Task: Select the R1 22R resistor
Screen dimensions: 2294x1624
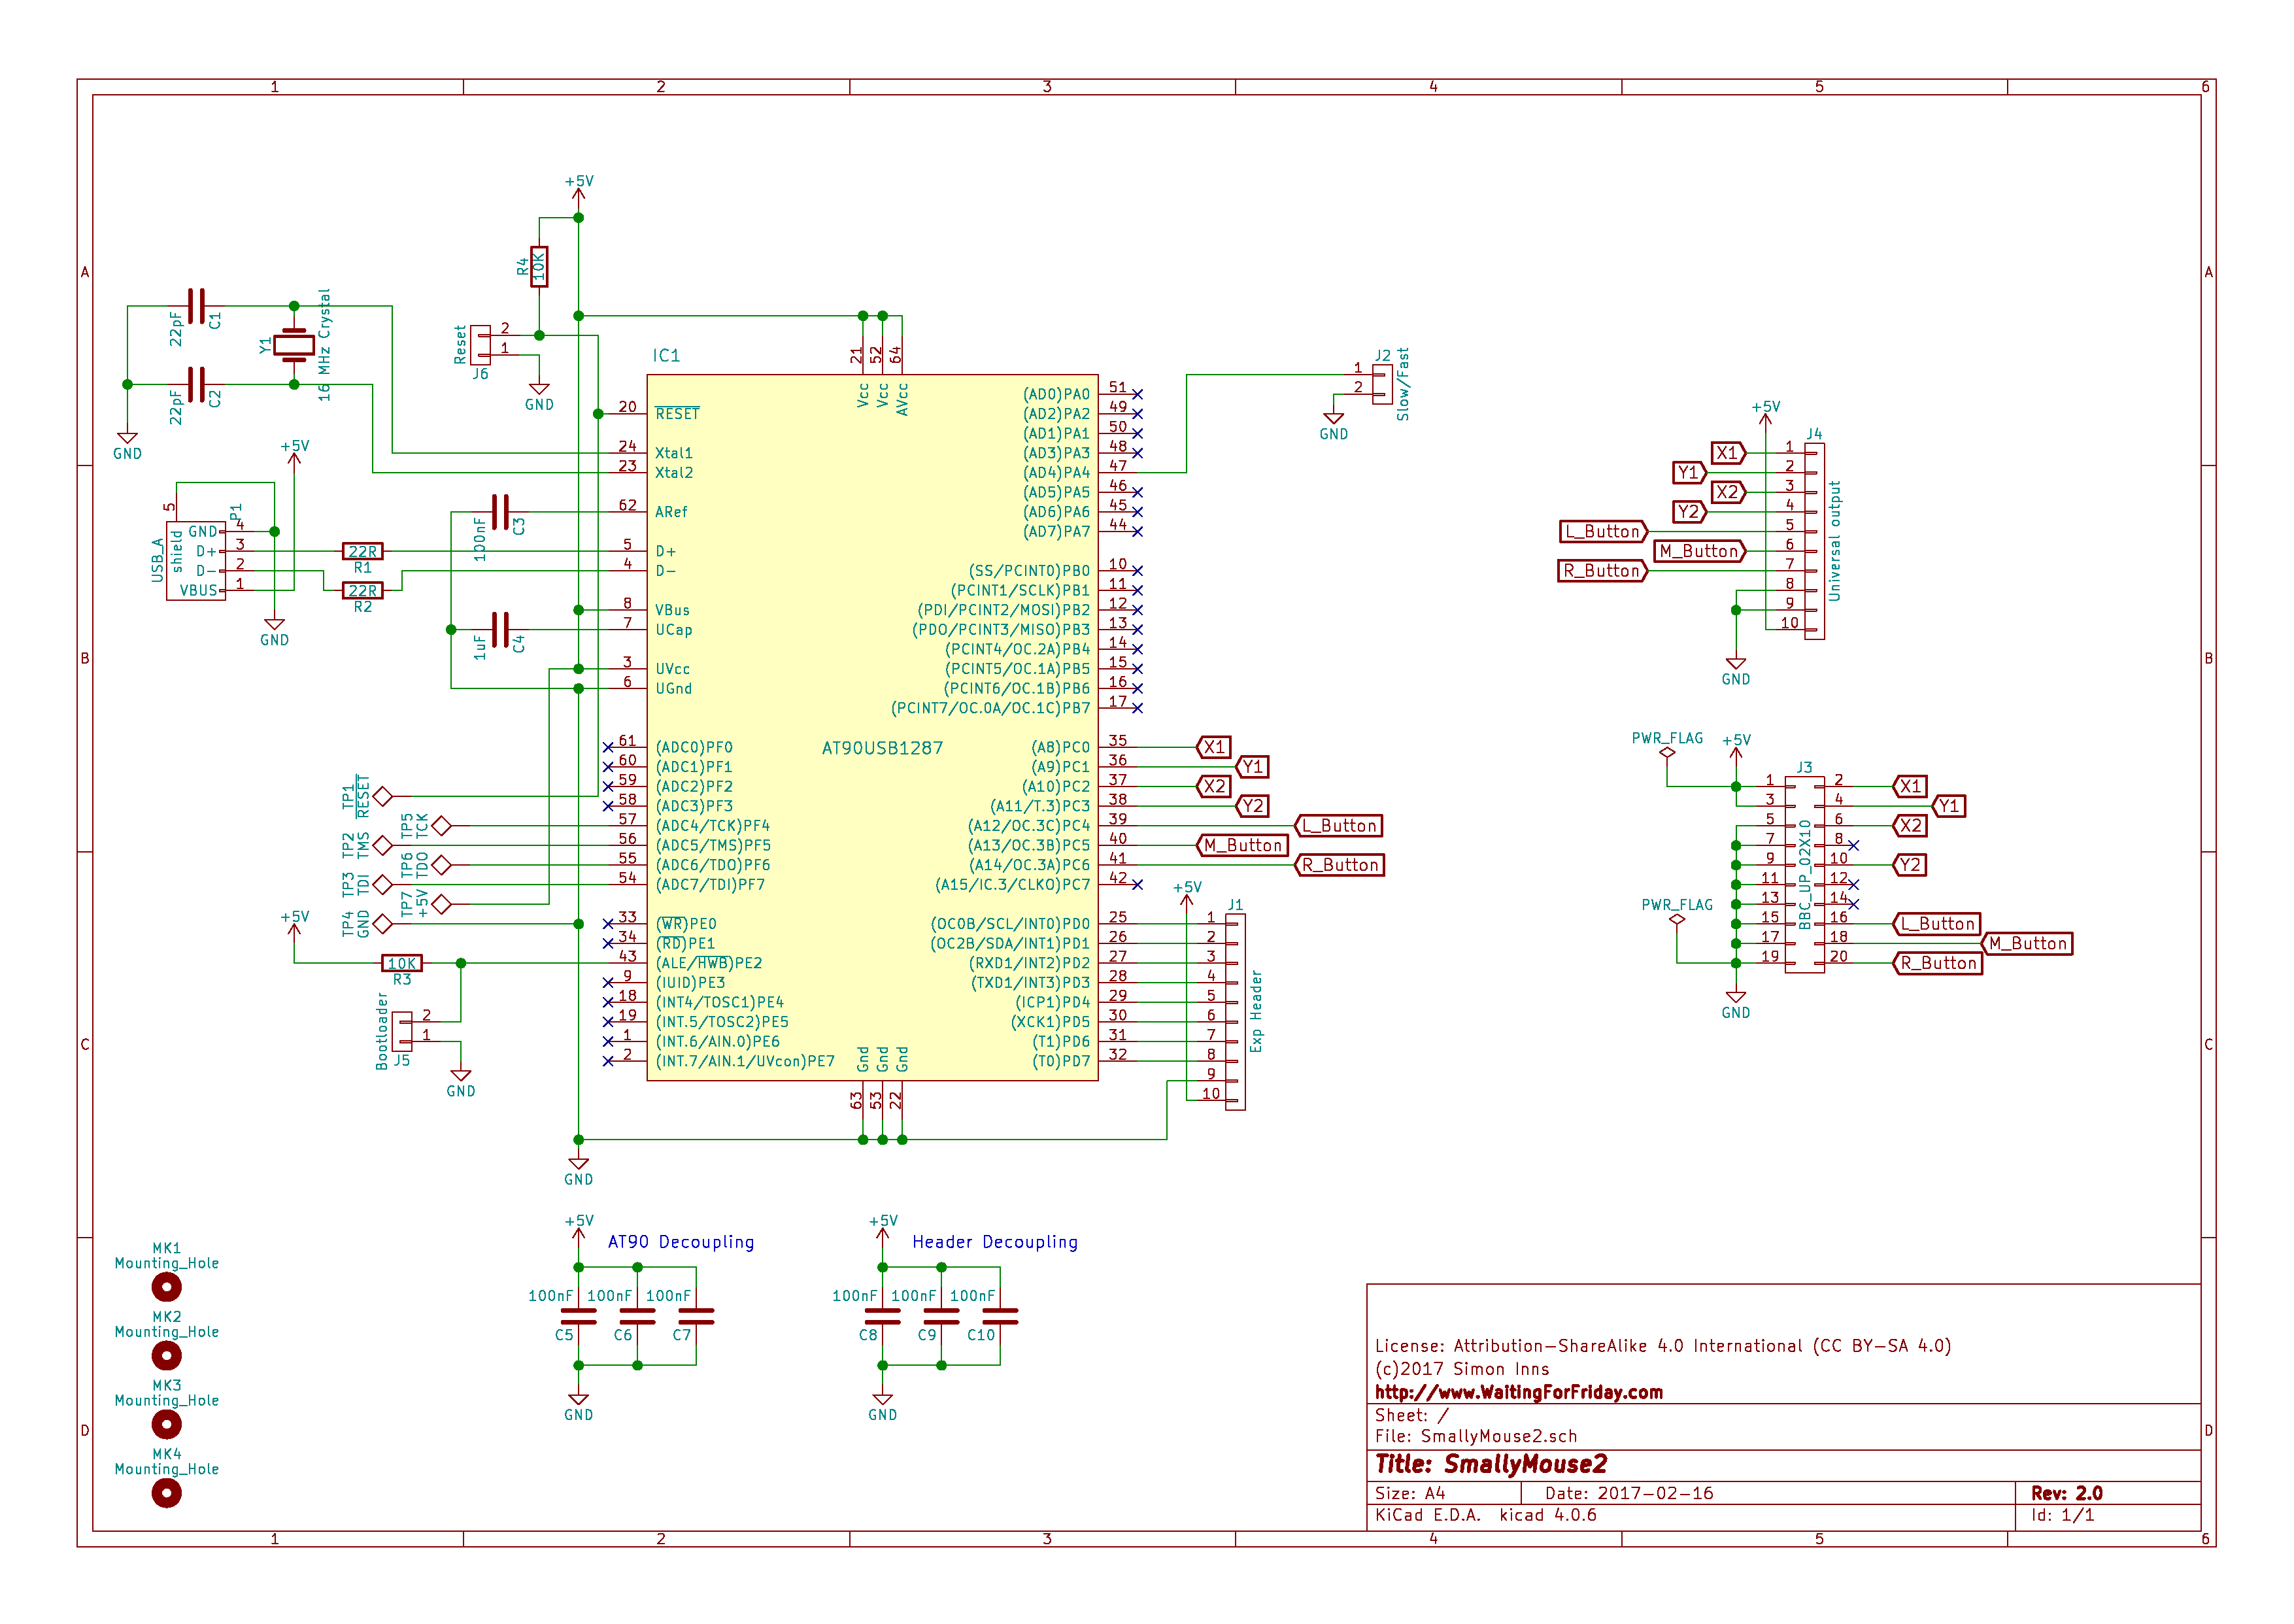Action: [362, 551]
